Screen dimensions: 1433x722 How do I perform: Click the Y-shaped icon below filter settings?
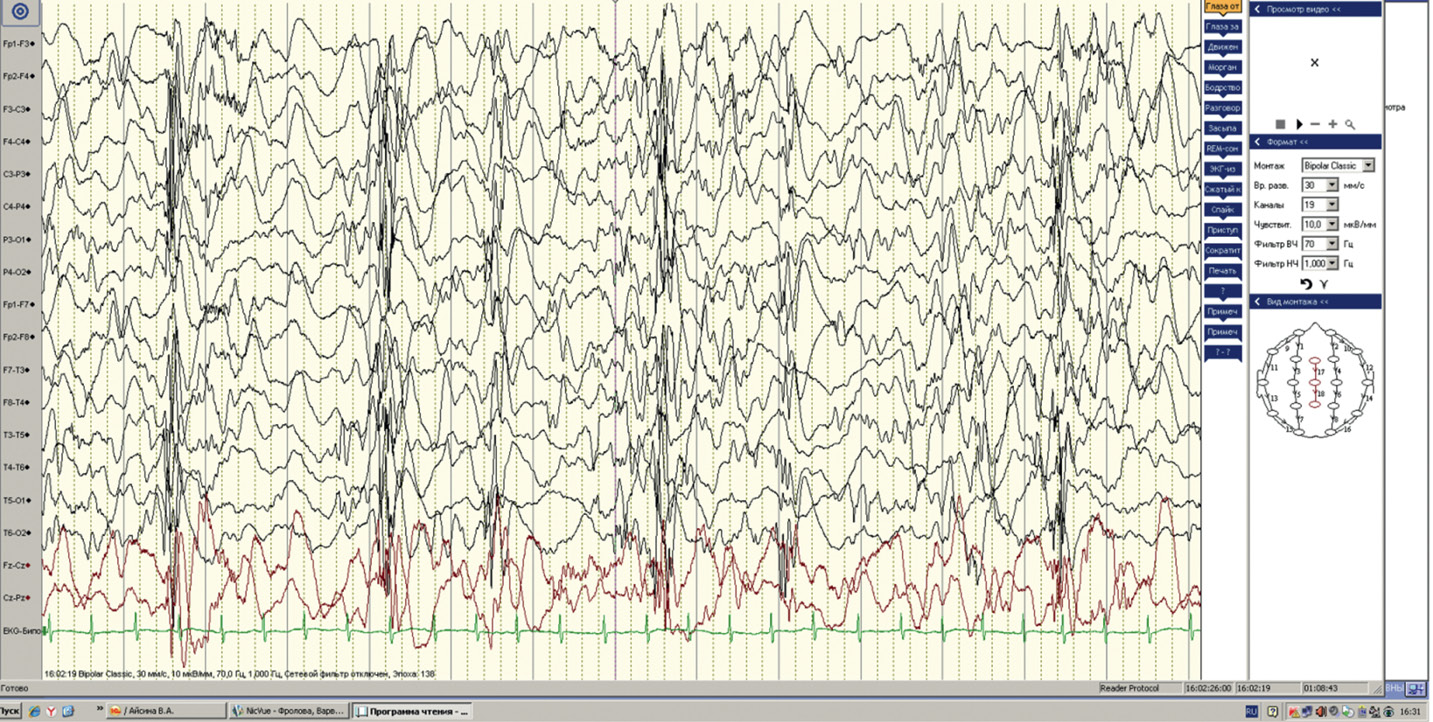1324,284
